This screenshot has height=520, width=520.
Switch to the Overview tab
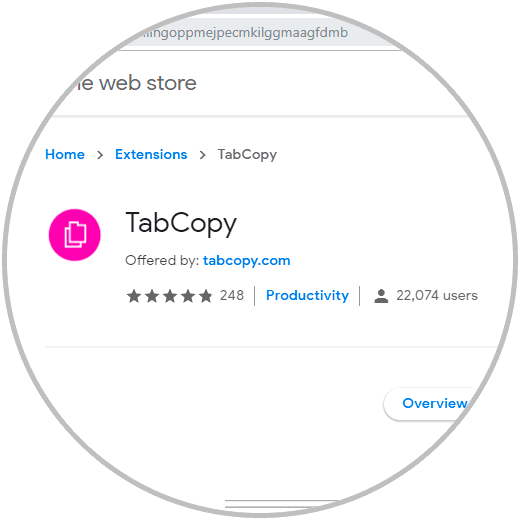coord(432,404)
